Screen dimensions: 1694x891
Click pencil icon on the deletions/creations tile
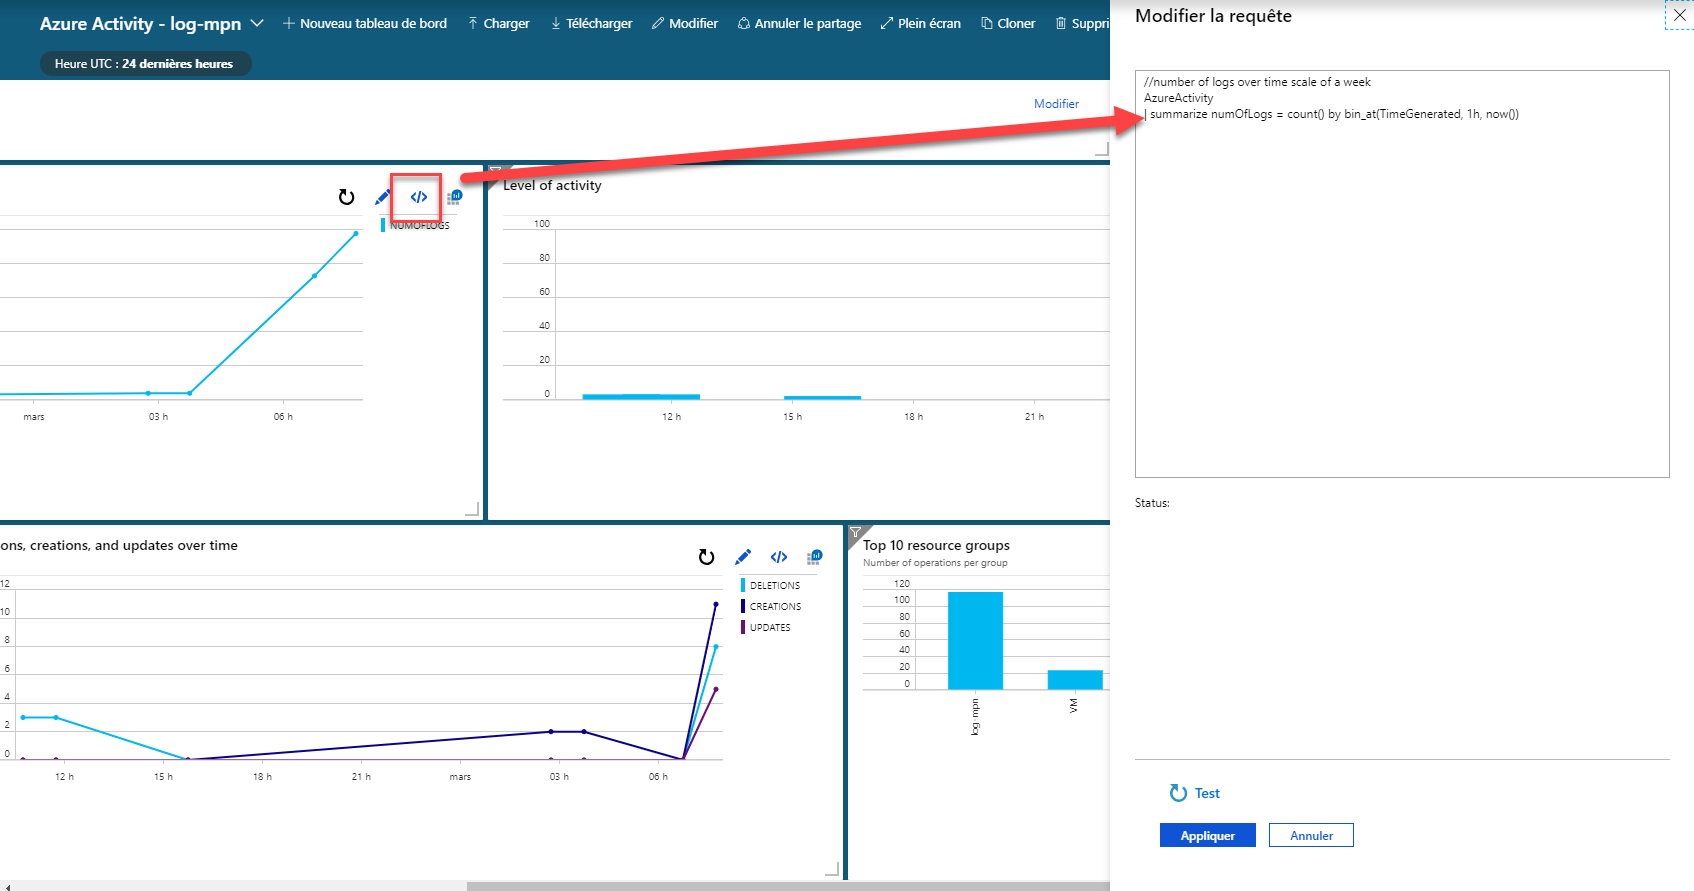[x=743, y=557]
